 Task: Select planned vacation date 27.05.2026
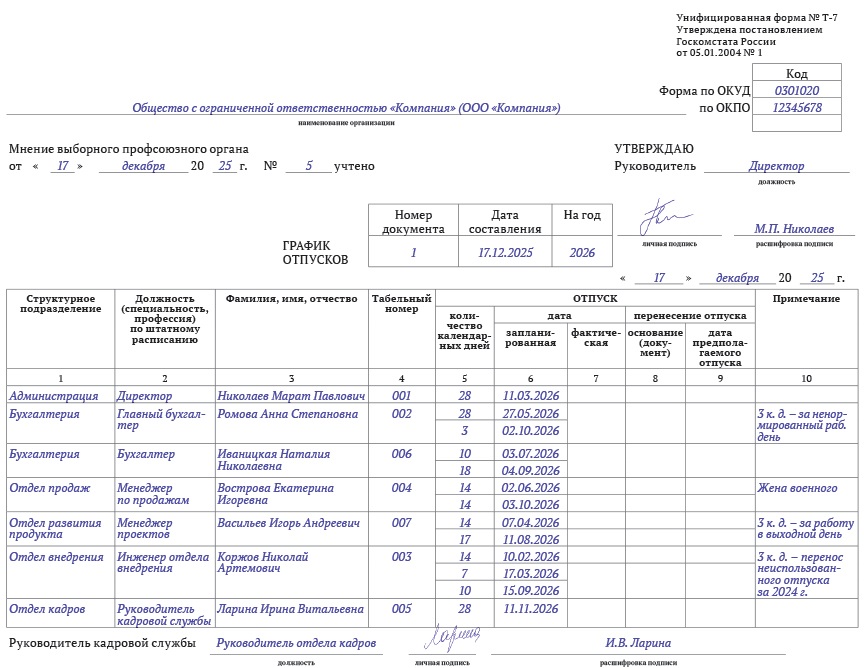[x=531, y=414]
